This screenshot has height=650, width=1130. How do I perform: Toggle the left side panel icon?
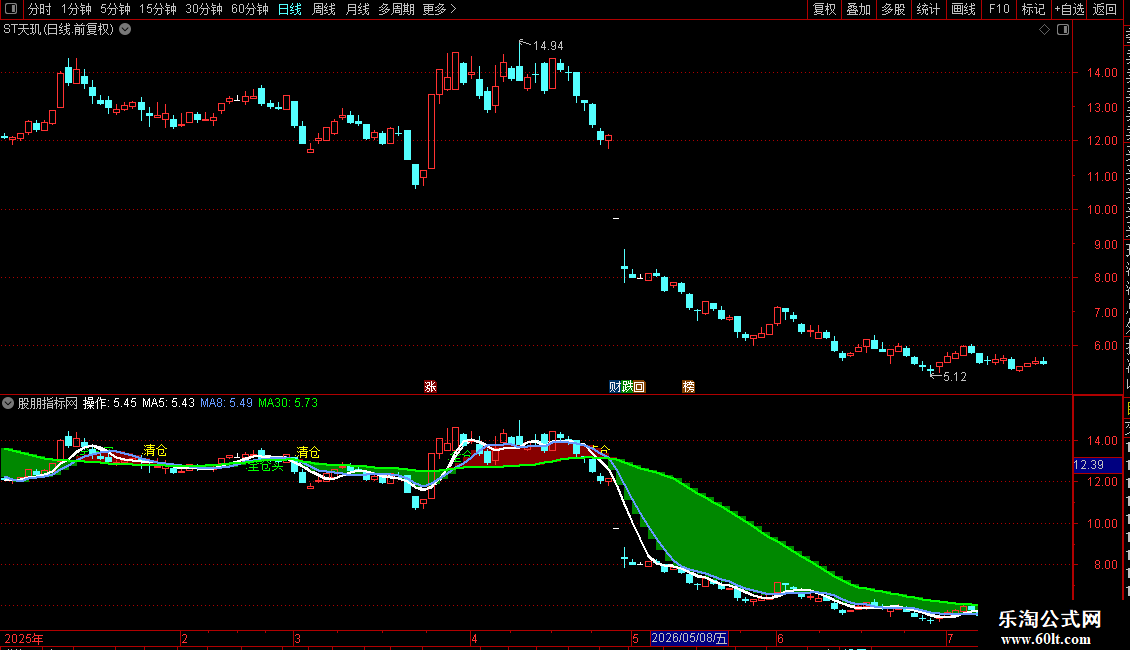pyautogui.click(x=11, y=9)
